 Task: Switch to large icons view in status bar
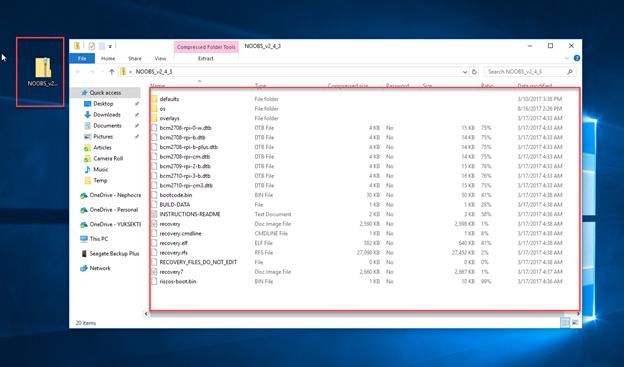pos(575,323)
